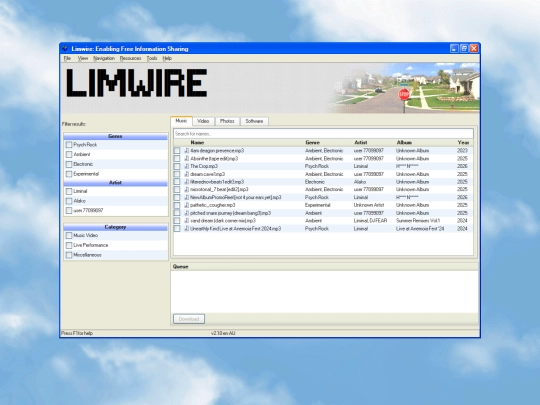Open the Help menu

(x=167, y=58)
